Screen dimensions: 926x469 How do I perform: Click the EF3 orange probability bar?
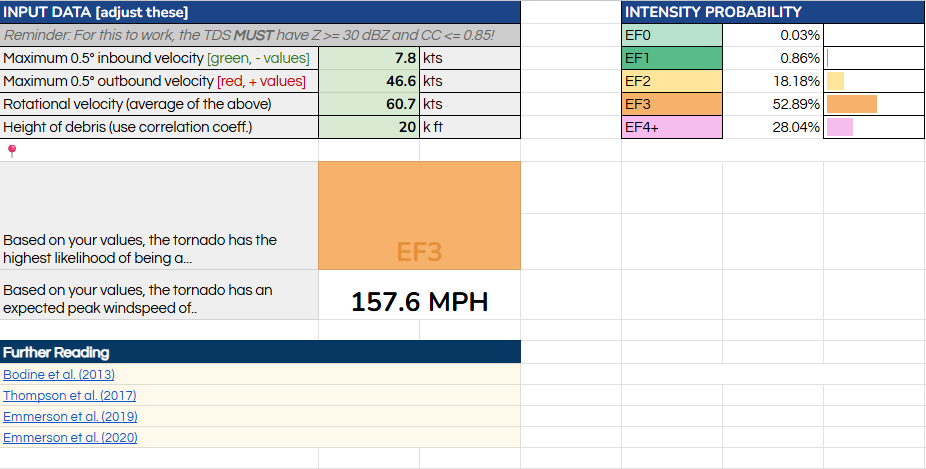coord(852,104)
